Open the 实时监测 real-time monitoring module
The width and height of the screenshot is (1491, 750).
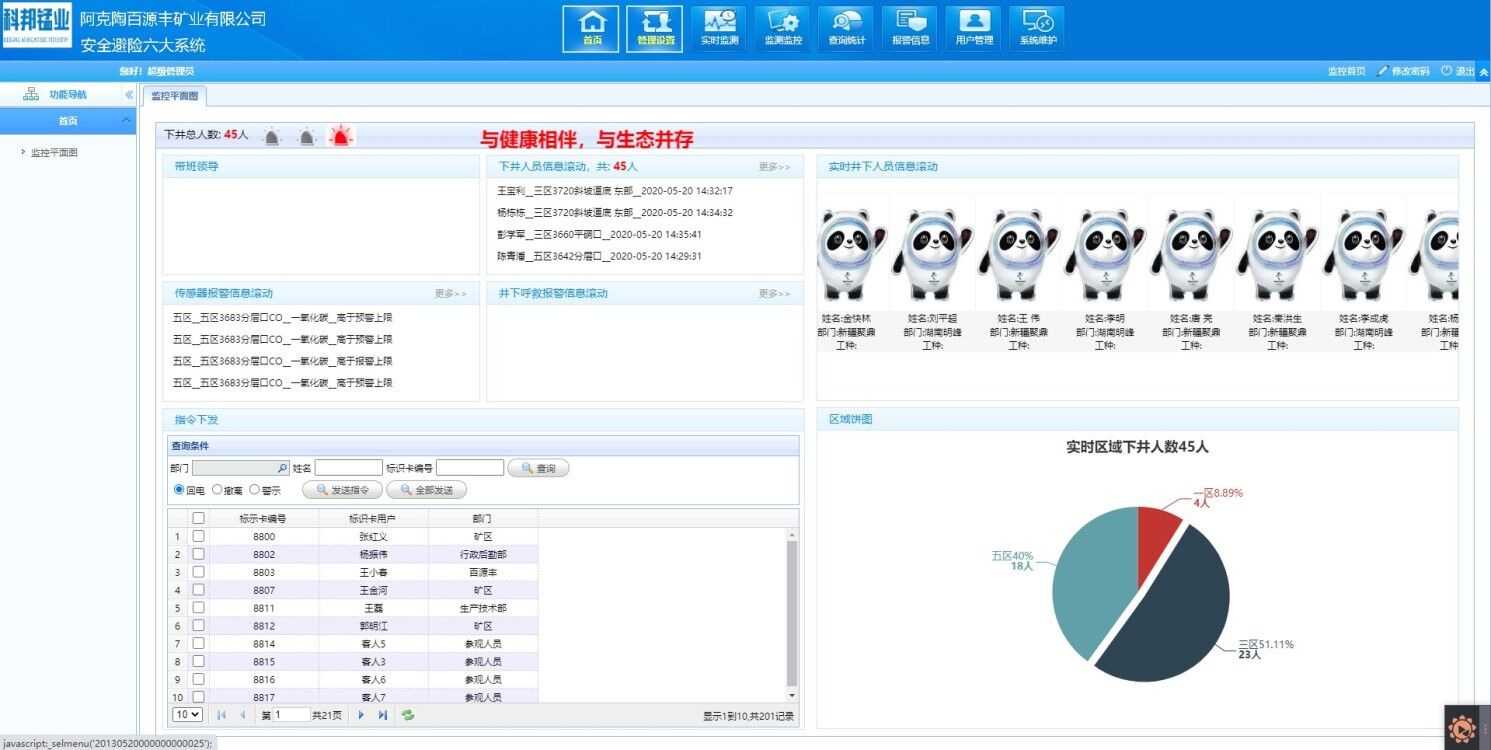click(x=718, y=28)
